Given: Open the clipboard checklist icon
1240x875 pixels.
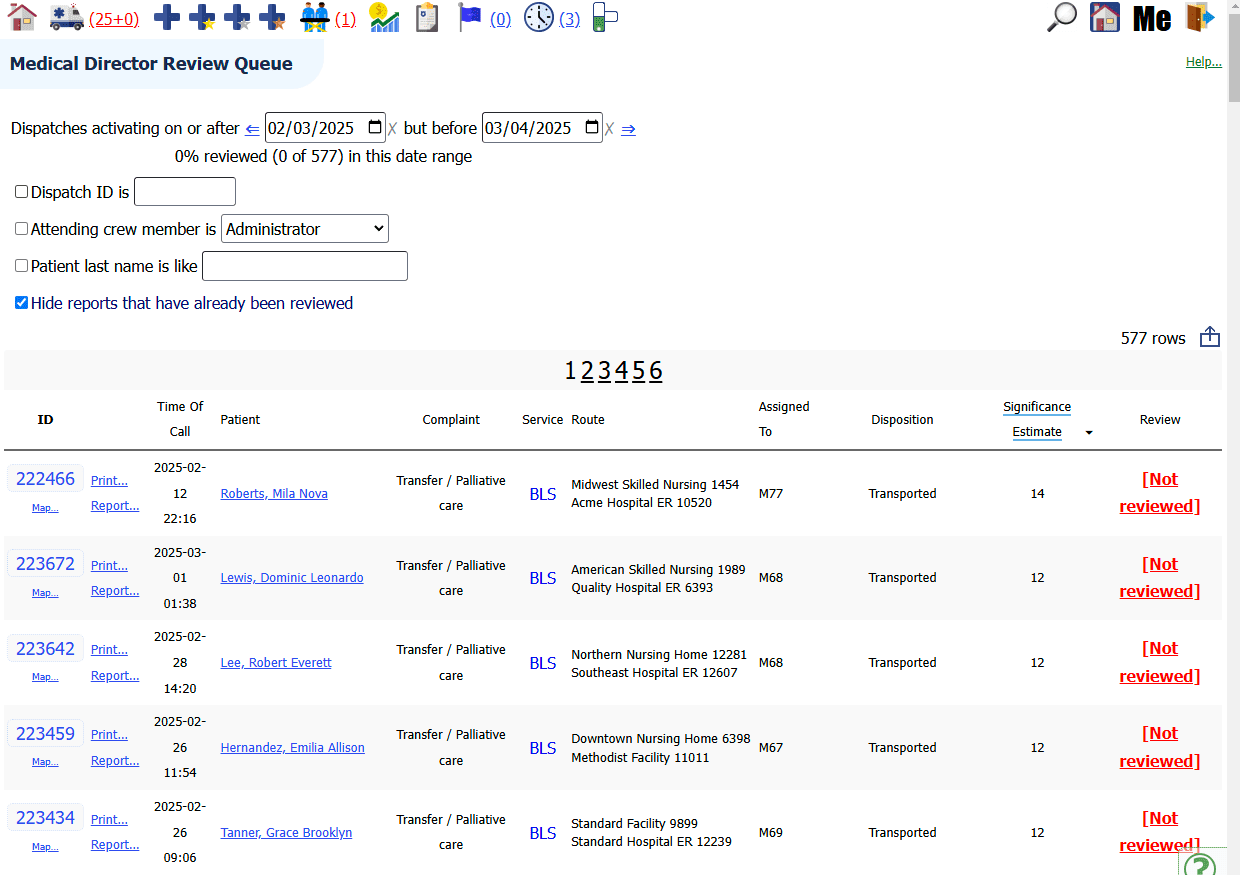Looking at the screenshot, I should click(x=427, y=17).
